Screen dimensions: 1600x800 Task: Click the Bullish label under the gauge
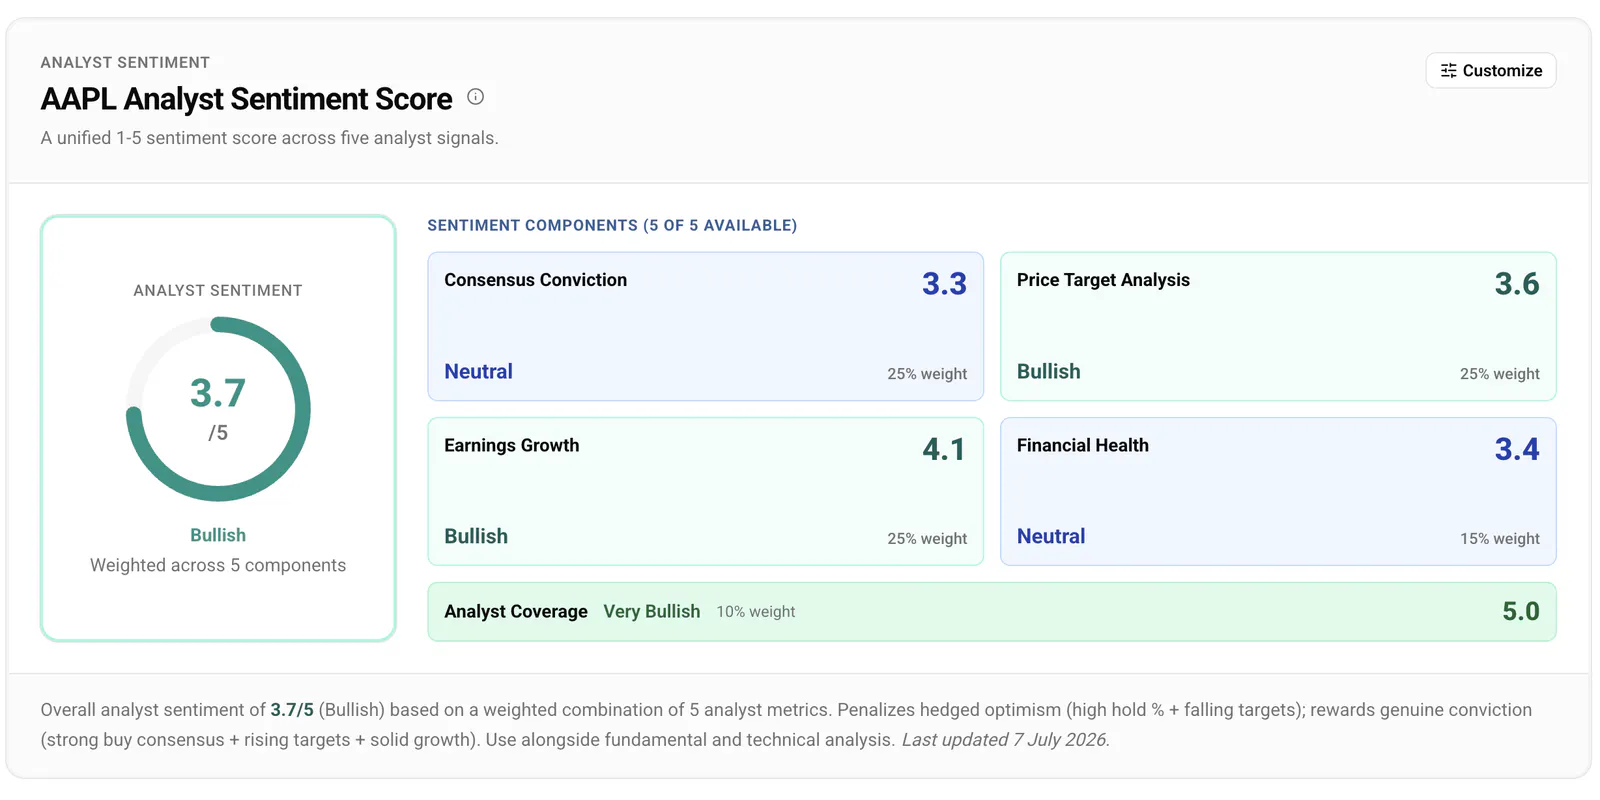click(218, 535)
